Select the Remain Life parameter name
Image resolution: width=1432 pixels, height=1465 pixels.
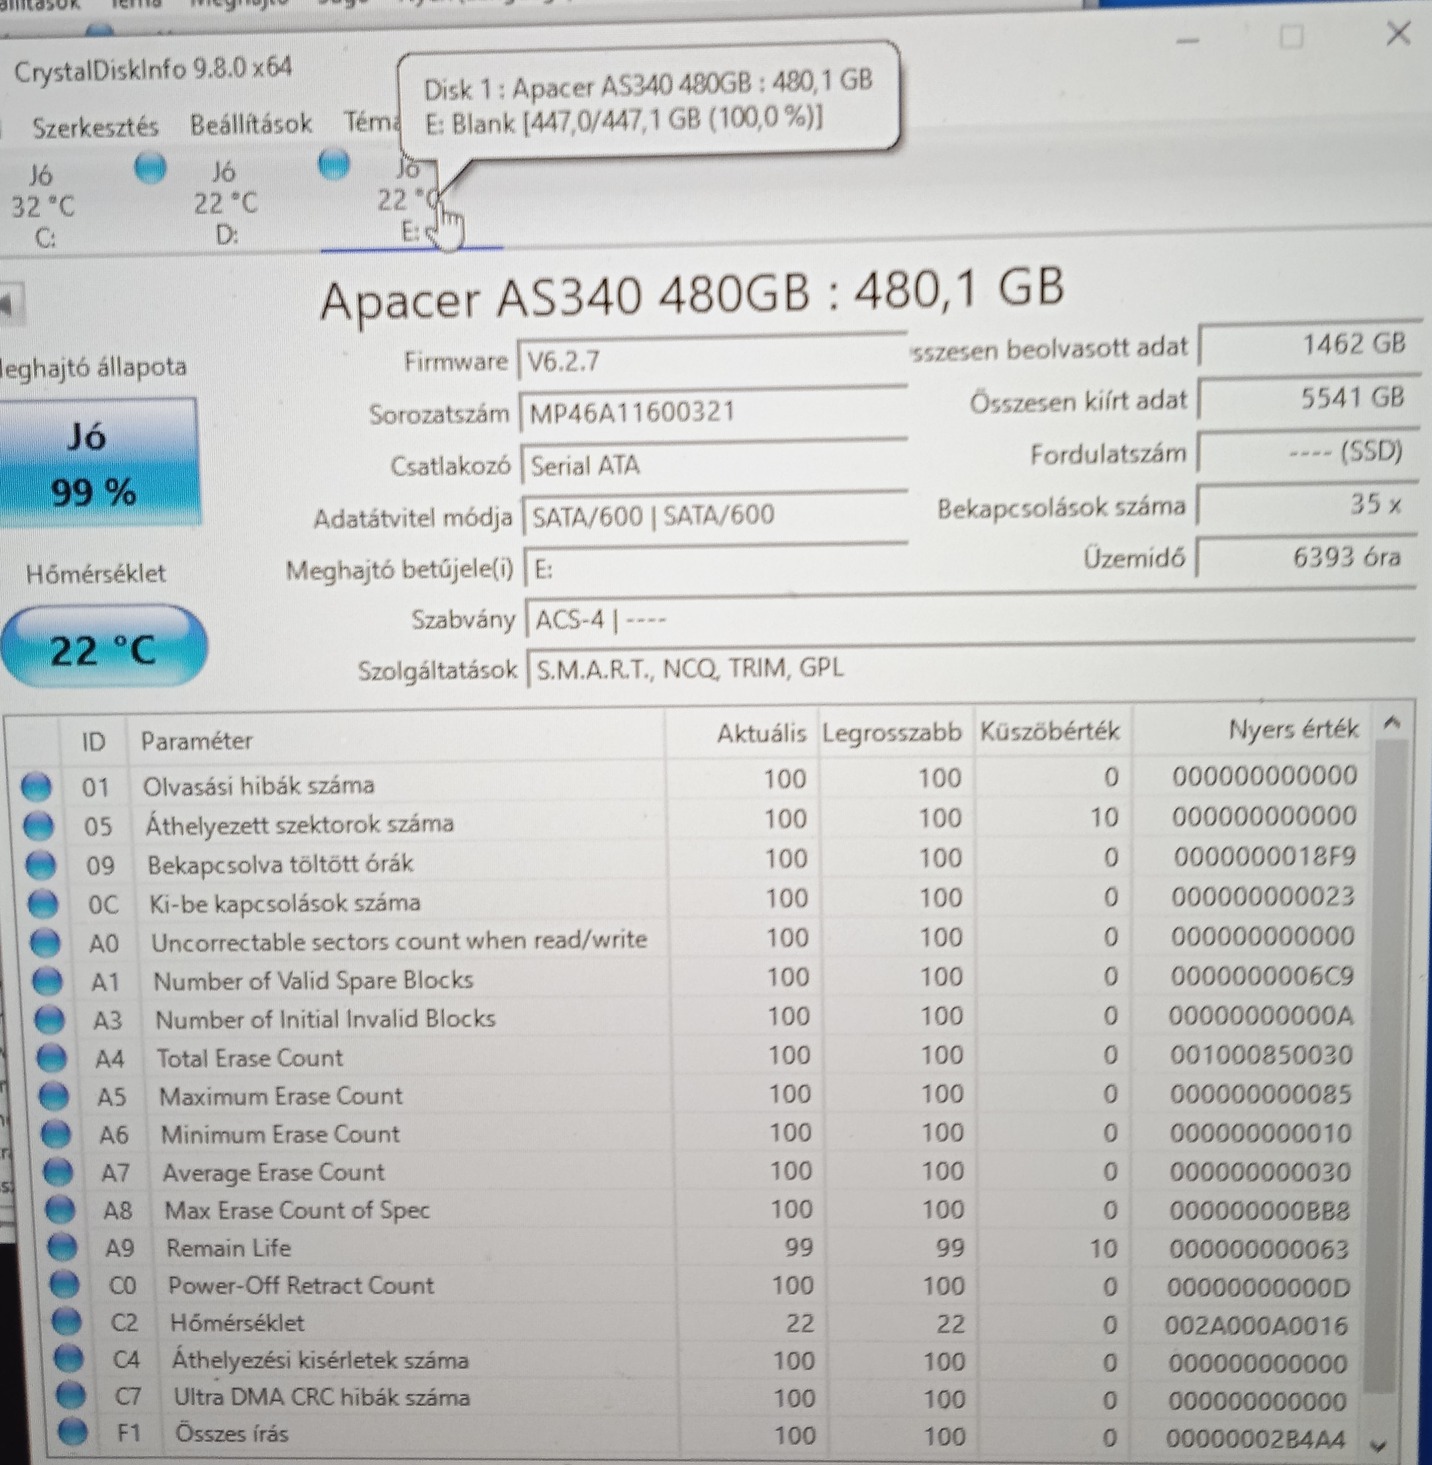click(x=228, y=1248)
